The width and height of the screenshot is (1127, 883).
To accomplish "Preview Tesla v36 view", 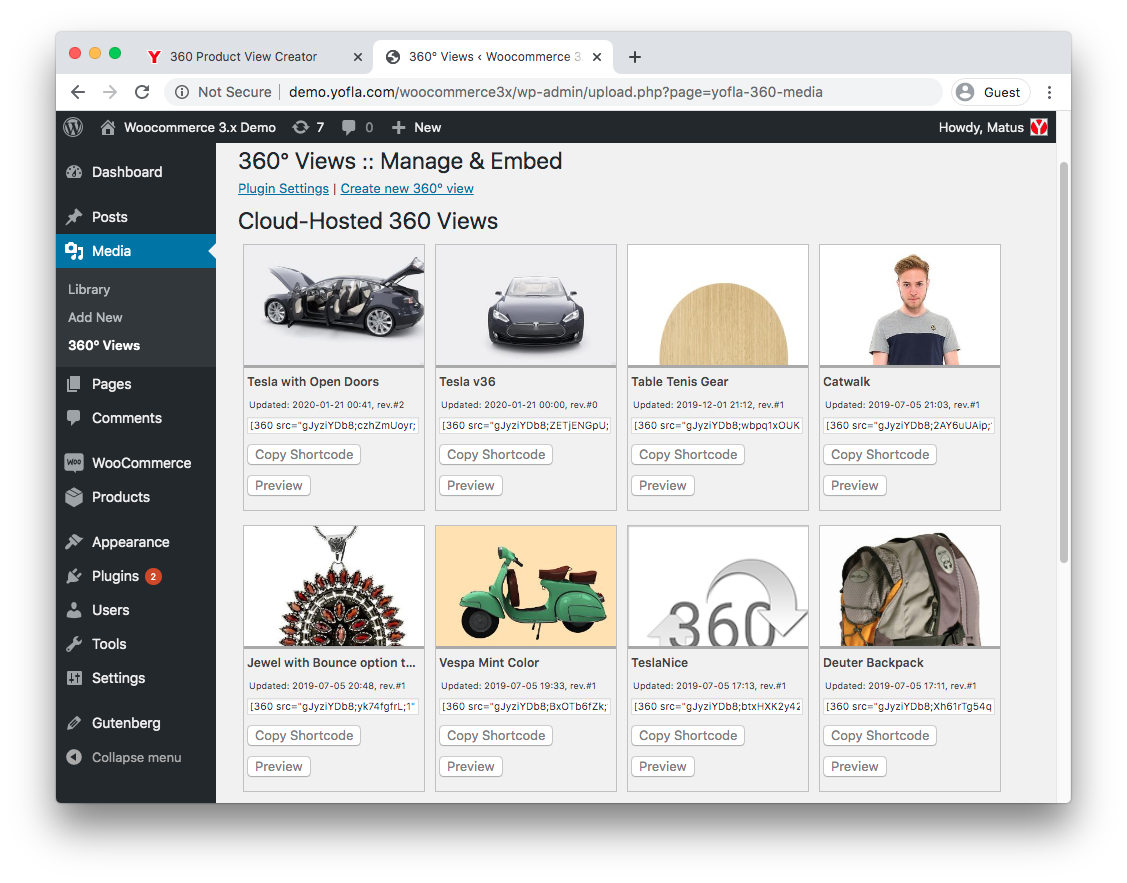I will tap(471, 486).
